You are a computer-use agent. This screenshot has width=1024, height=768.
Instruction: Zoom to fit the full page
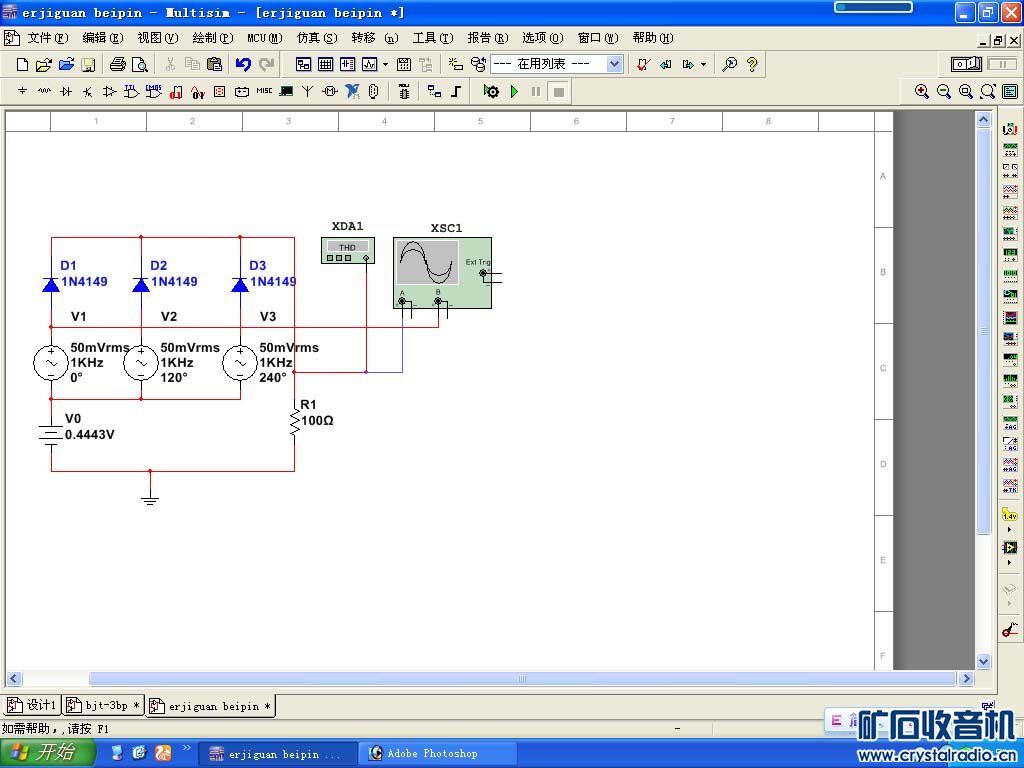pos(988,91)
